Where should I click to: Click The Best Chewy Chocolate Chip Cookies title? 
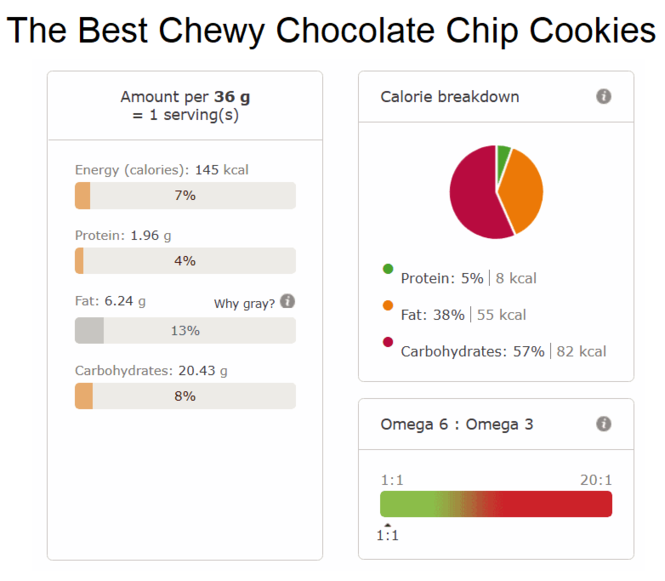(x=331, y=31)
